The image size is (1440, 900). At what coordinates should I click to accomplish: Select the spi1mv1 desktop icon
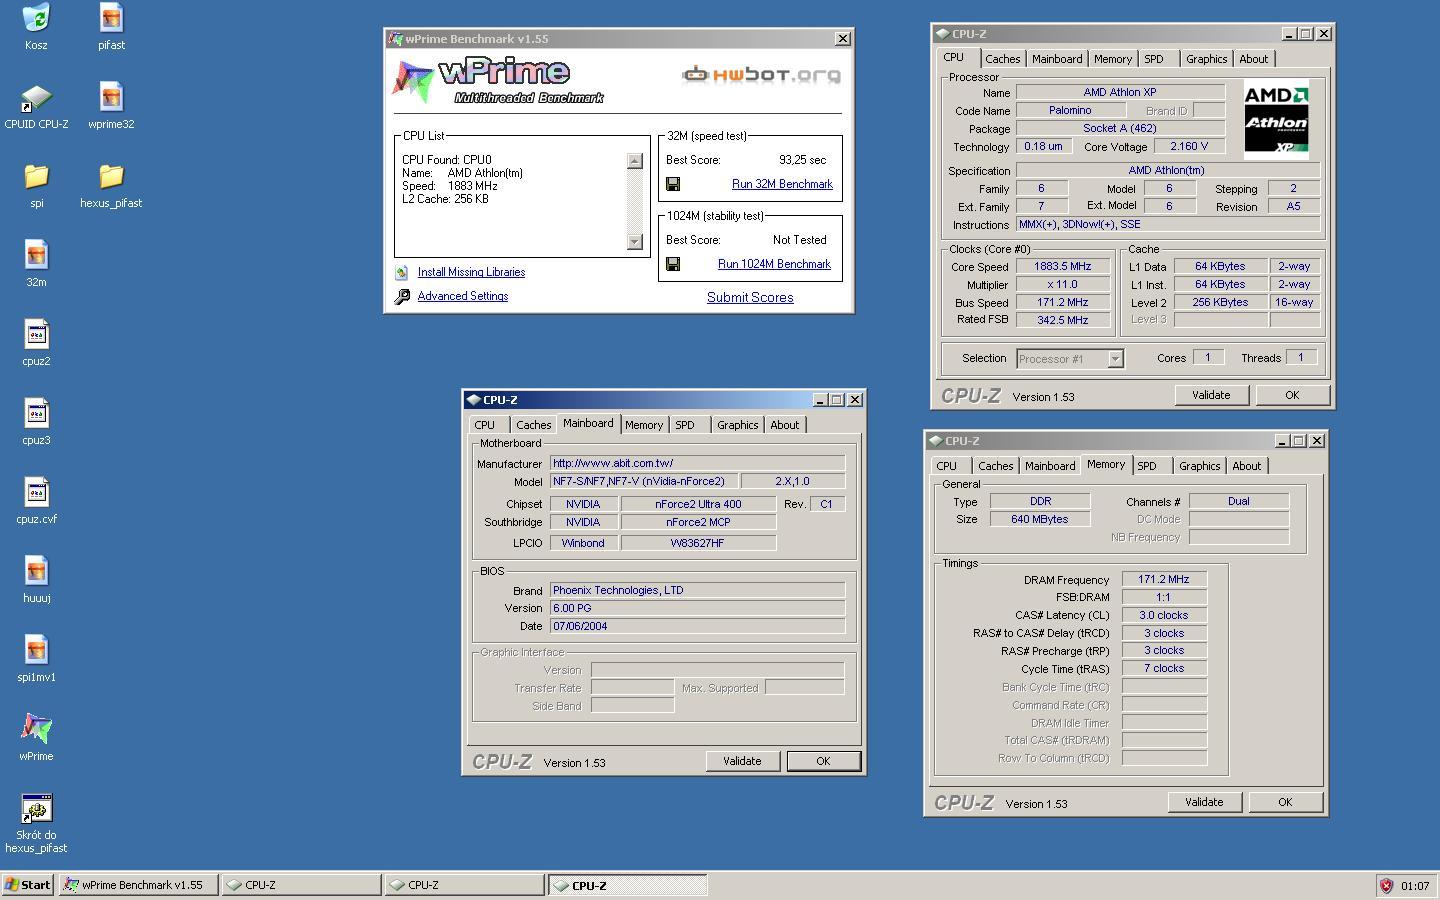pos(36,650)
